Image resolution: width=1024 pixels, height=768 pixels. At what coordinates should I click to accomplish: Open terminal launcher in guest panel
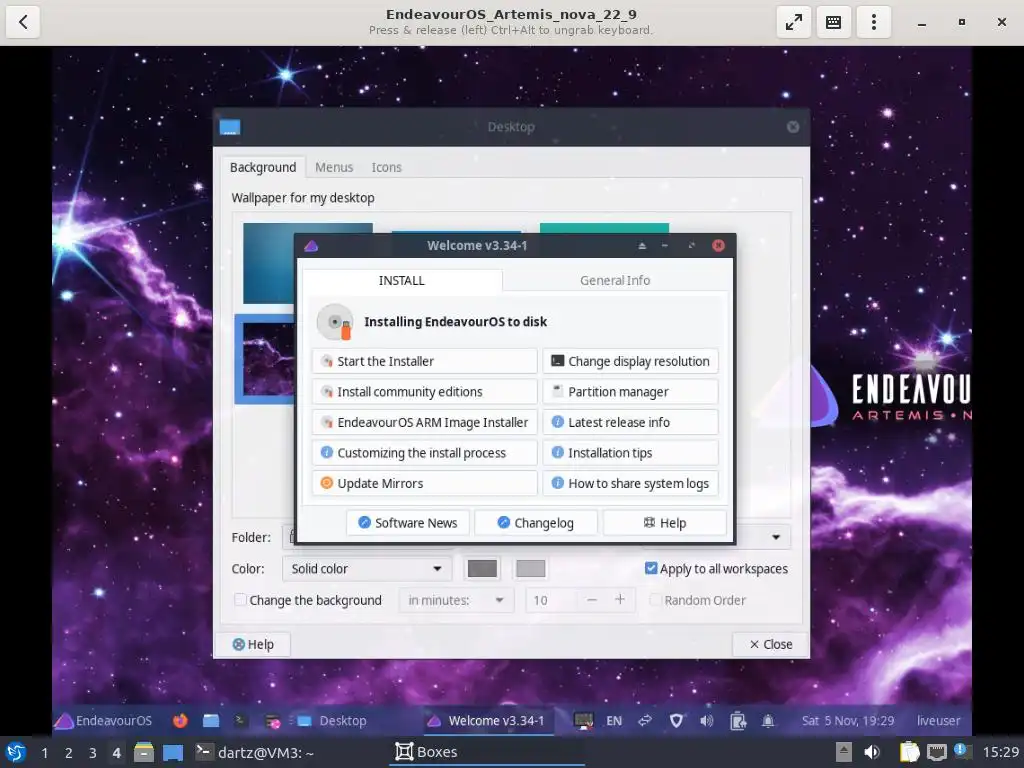(x=240, y=720)
